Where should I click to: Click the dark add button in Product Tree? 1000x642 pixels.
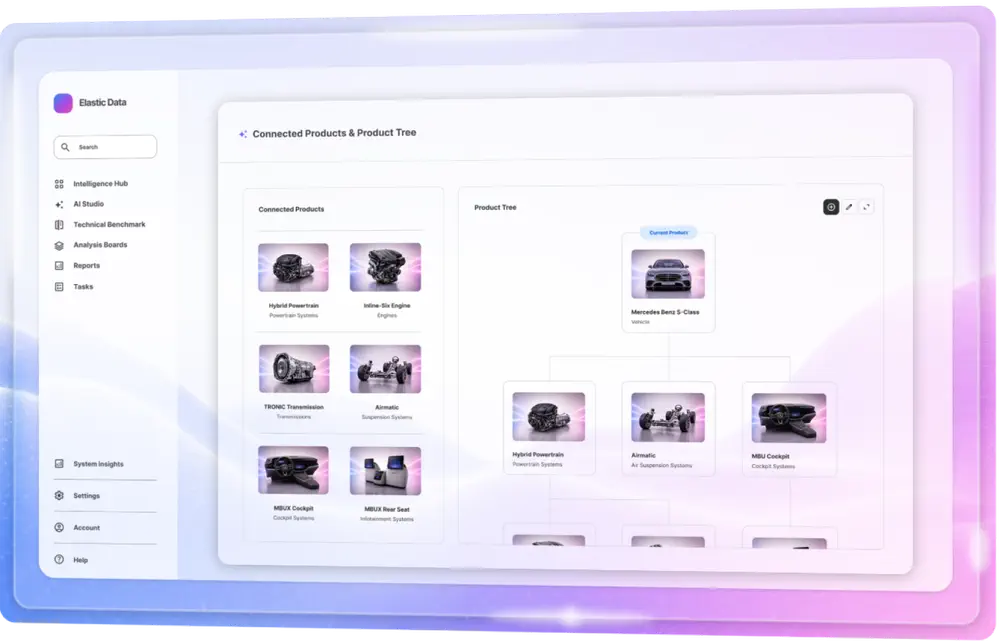pyautogui.click(x=831, y=207)
